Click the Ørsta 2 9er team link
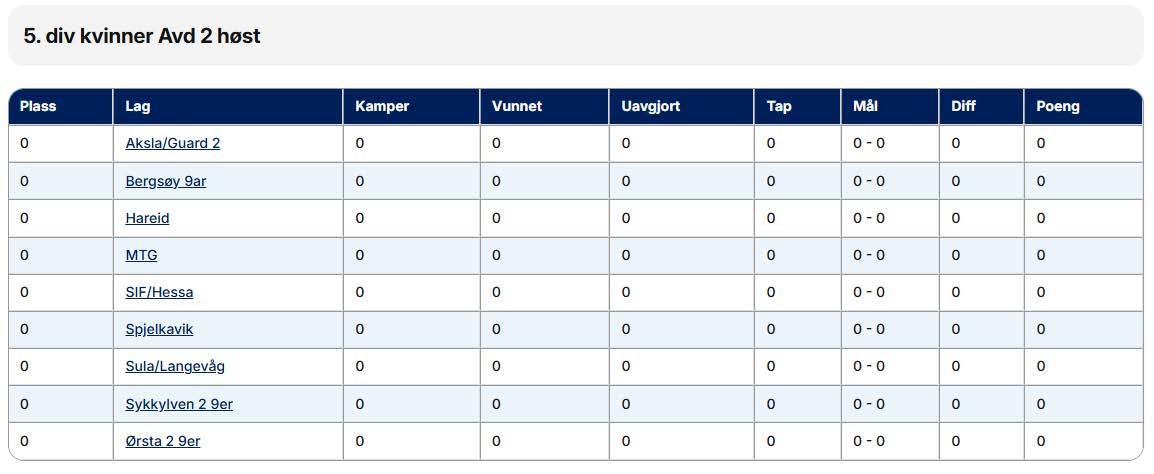Viewport: 1154px width, 474px height. coord(163,441)
